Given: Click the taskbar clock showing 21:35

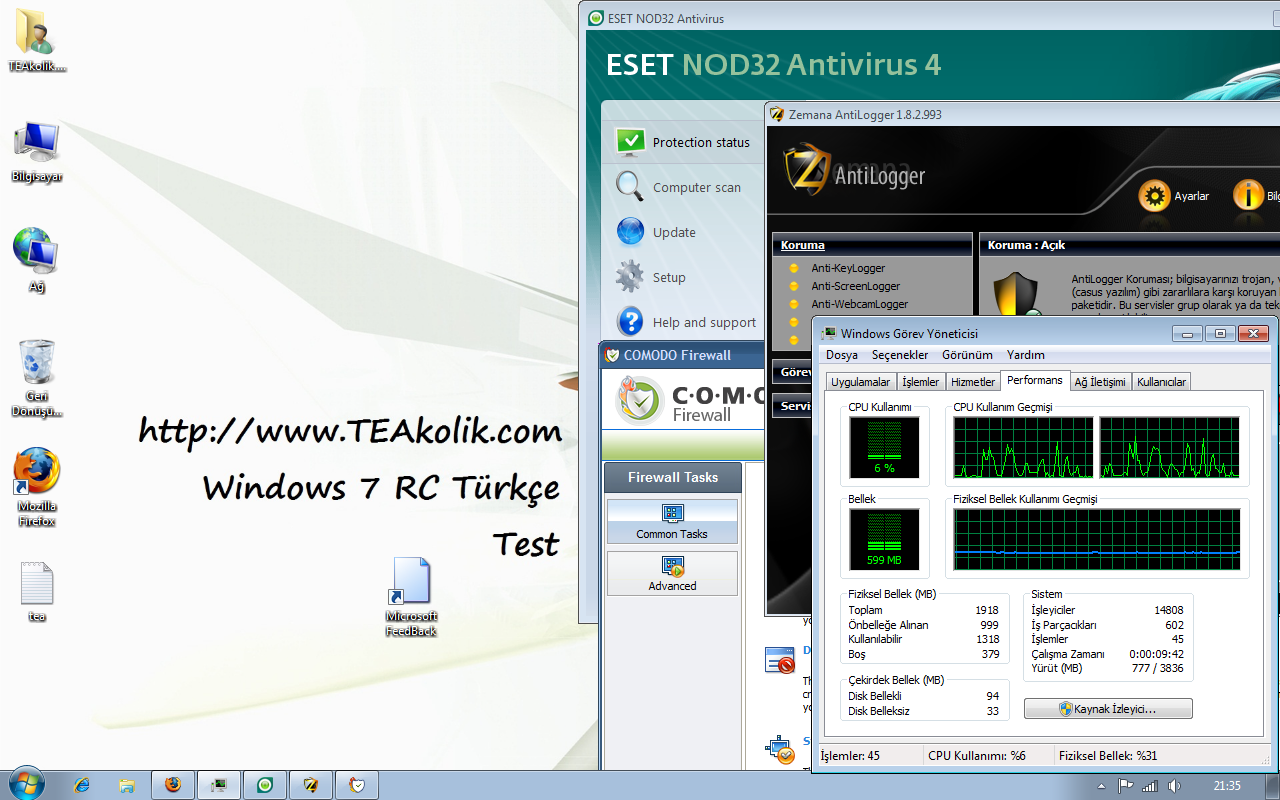Looking at the screenshot, I should (x=1227, y=786).
